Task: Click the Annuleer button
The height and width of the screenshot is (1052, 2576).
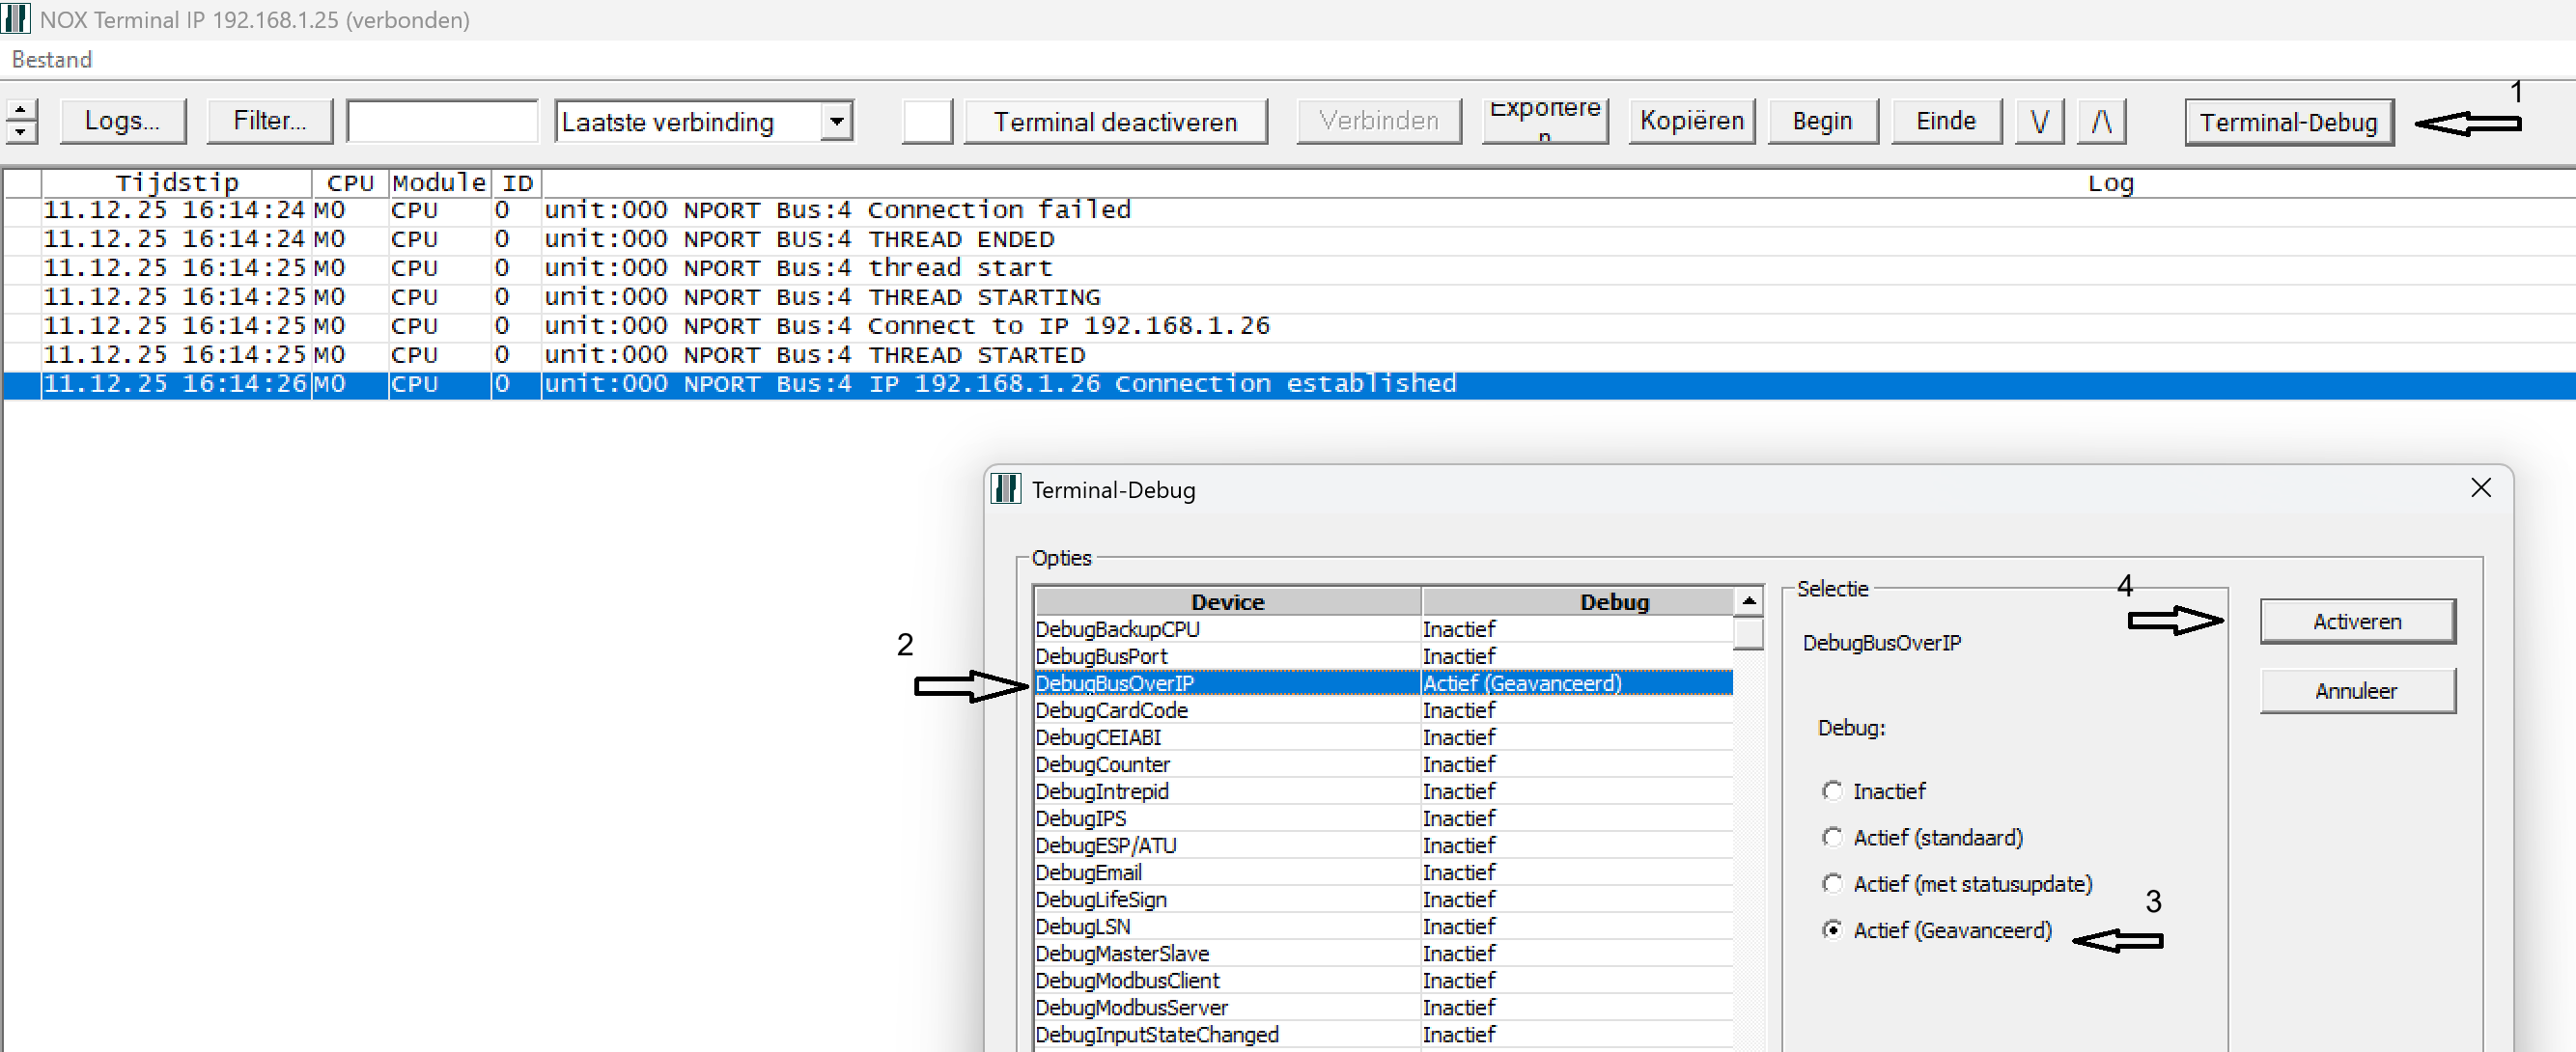Action: tap(2356, 691)
